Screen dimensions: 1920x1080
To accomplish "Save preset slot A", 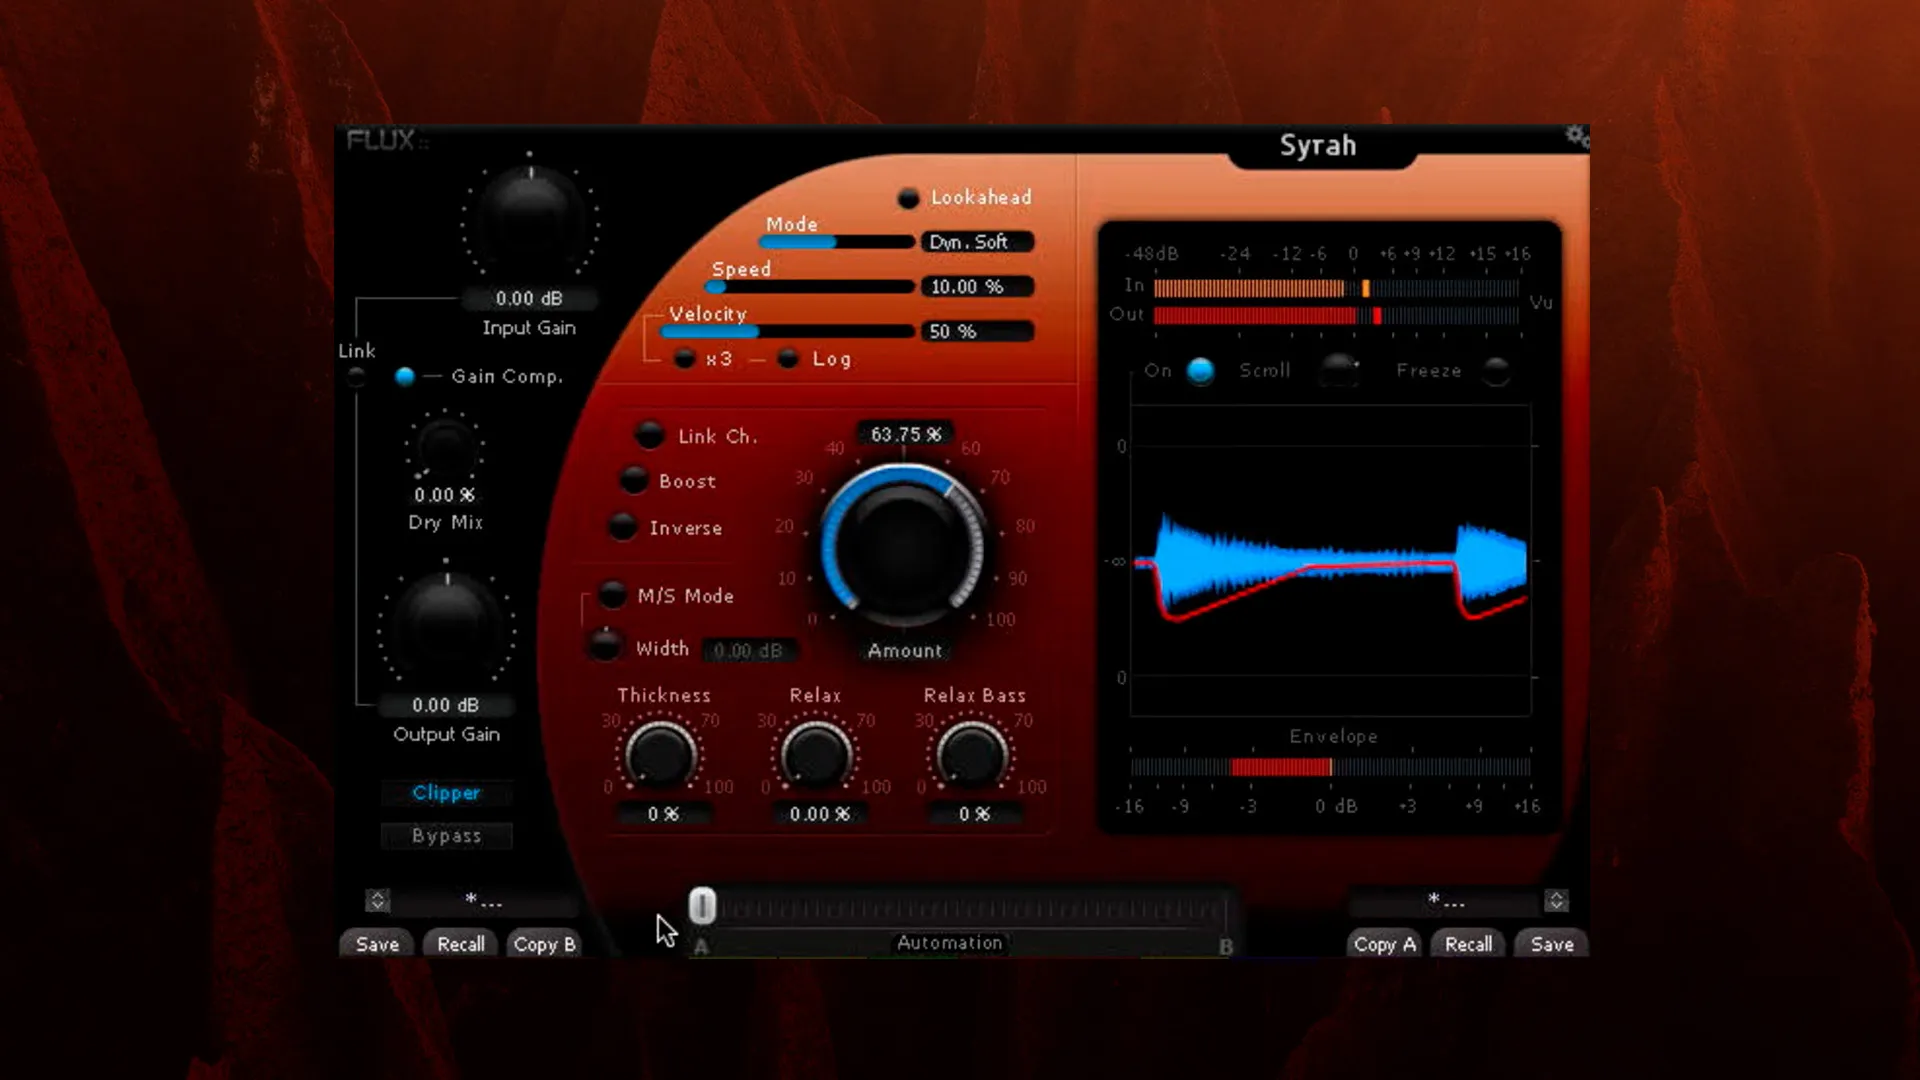I will (377, 944).
